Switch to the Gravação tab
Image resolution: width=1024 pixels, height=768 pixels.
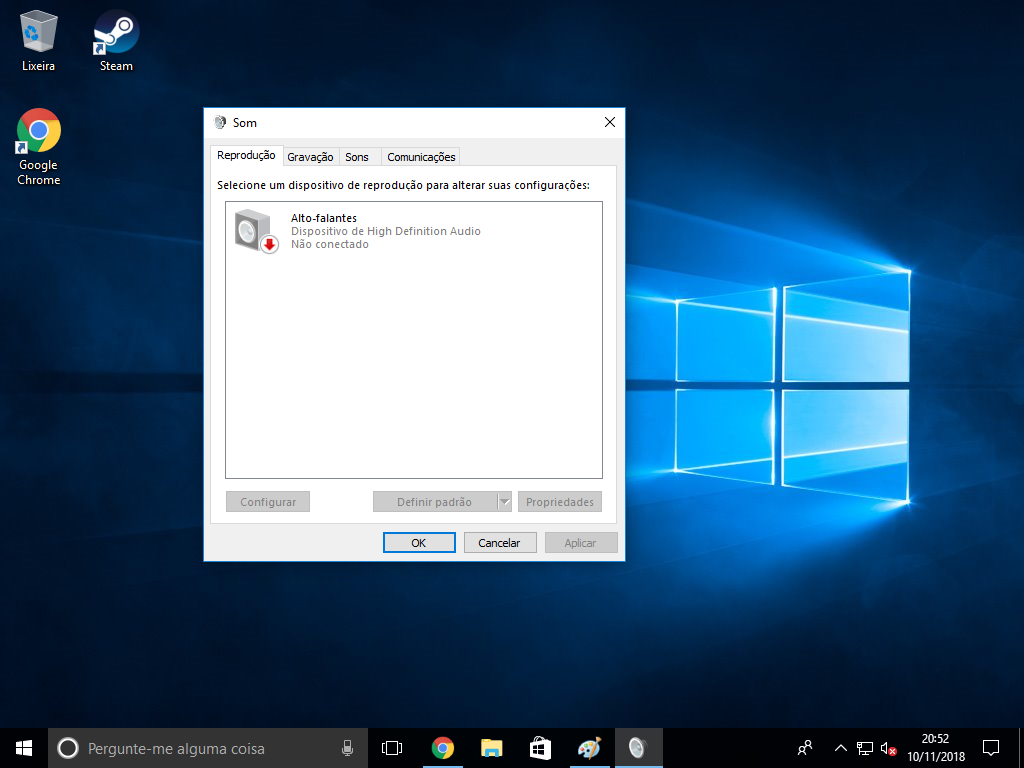click(310, 157)
